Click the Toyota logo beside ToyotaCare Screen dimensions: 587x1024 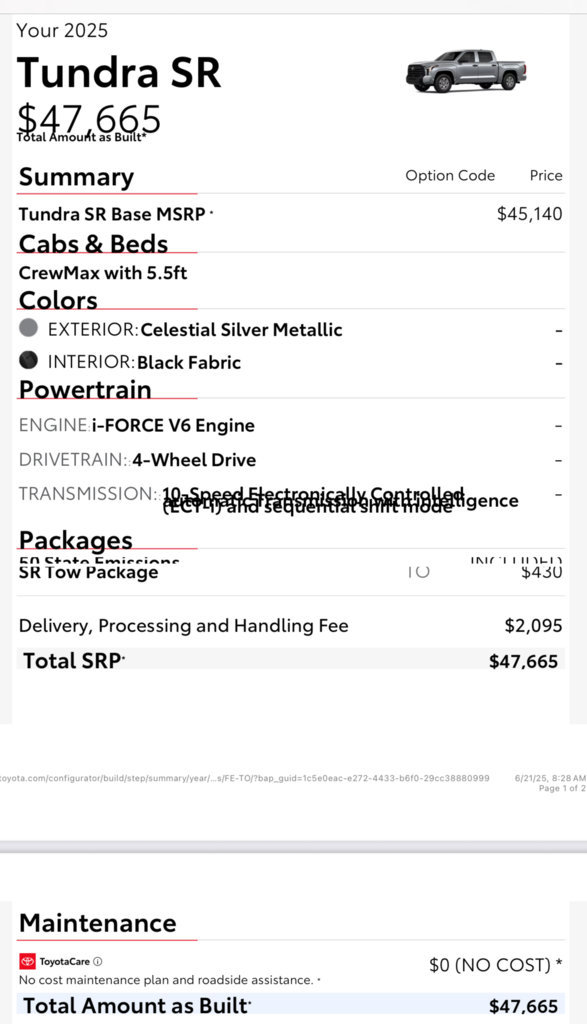pyautogui.click(x=27, y=961)
